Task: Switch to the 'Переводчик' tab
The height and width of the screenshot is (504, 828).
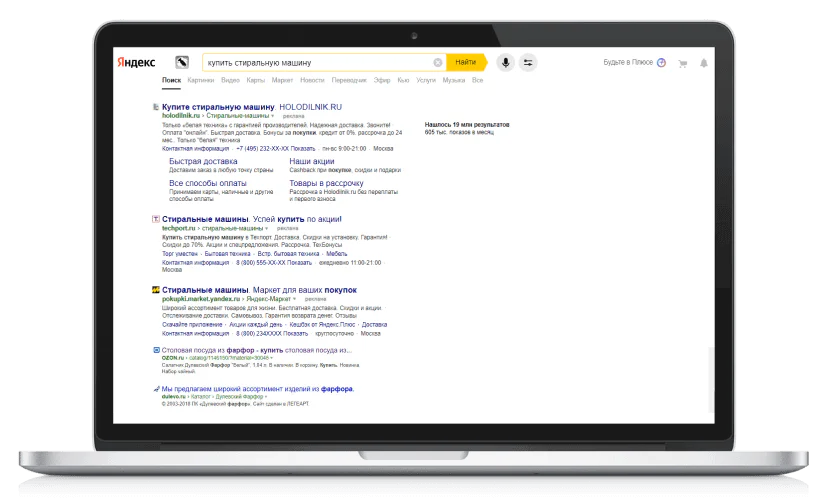Action: 349,80
